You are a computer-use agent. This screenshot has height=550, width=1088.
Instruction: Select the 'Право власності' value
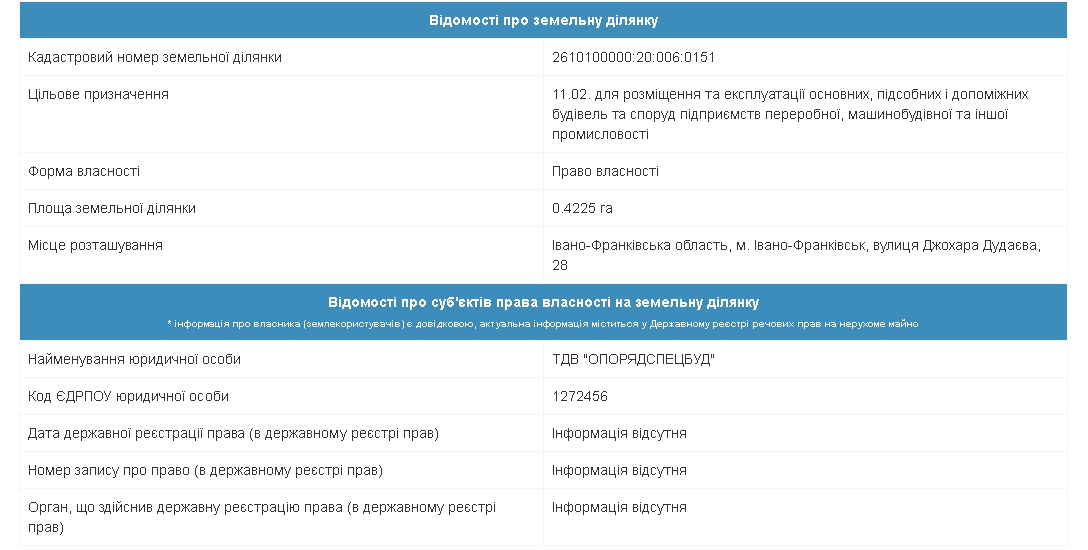[x=605, y=171]
